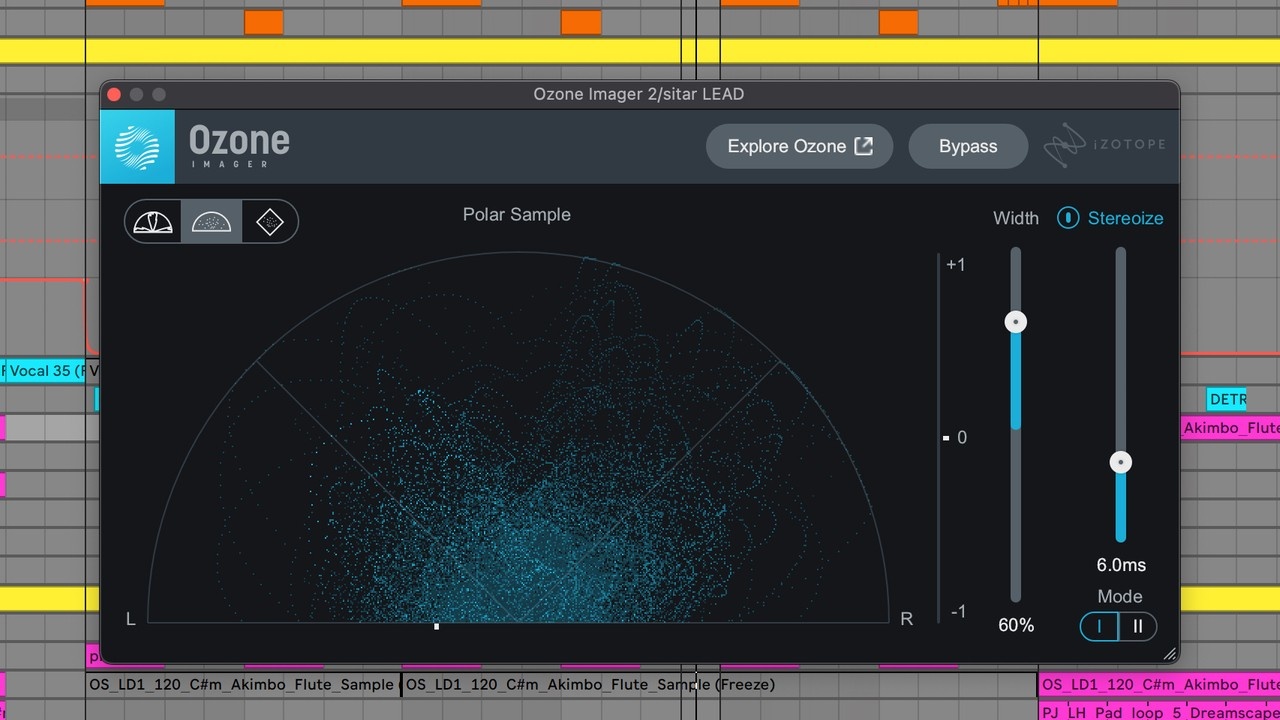Viewport: 1280px width, 720px height.
Task: Click the correlation meter white level marker
Action: pos(946,438)
